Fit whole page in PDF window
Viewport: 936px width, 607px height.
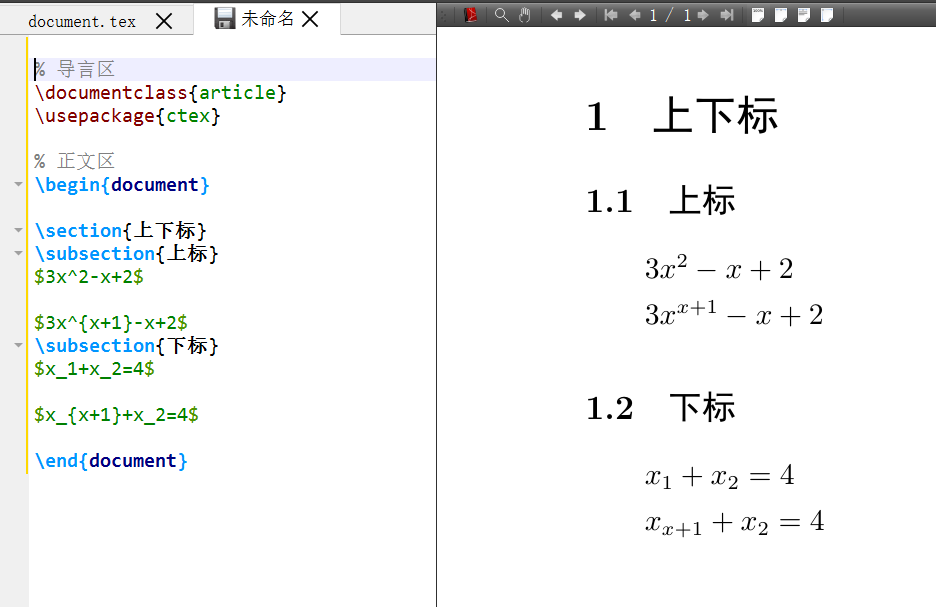(x=827, y=15)
